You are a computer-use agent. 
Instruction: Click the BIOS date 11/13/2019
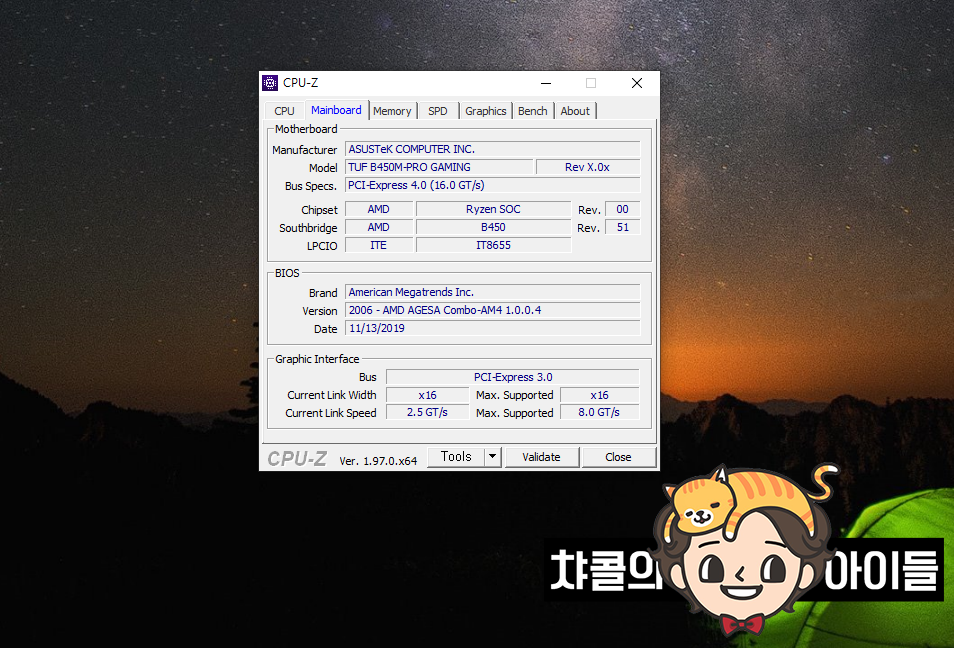click(493, 328)
